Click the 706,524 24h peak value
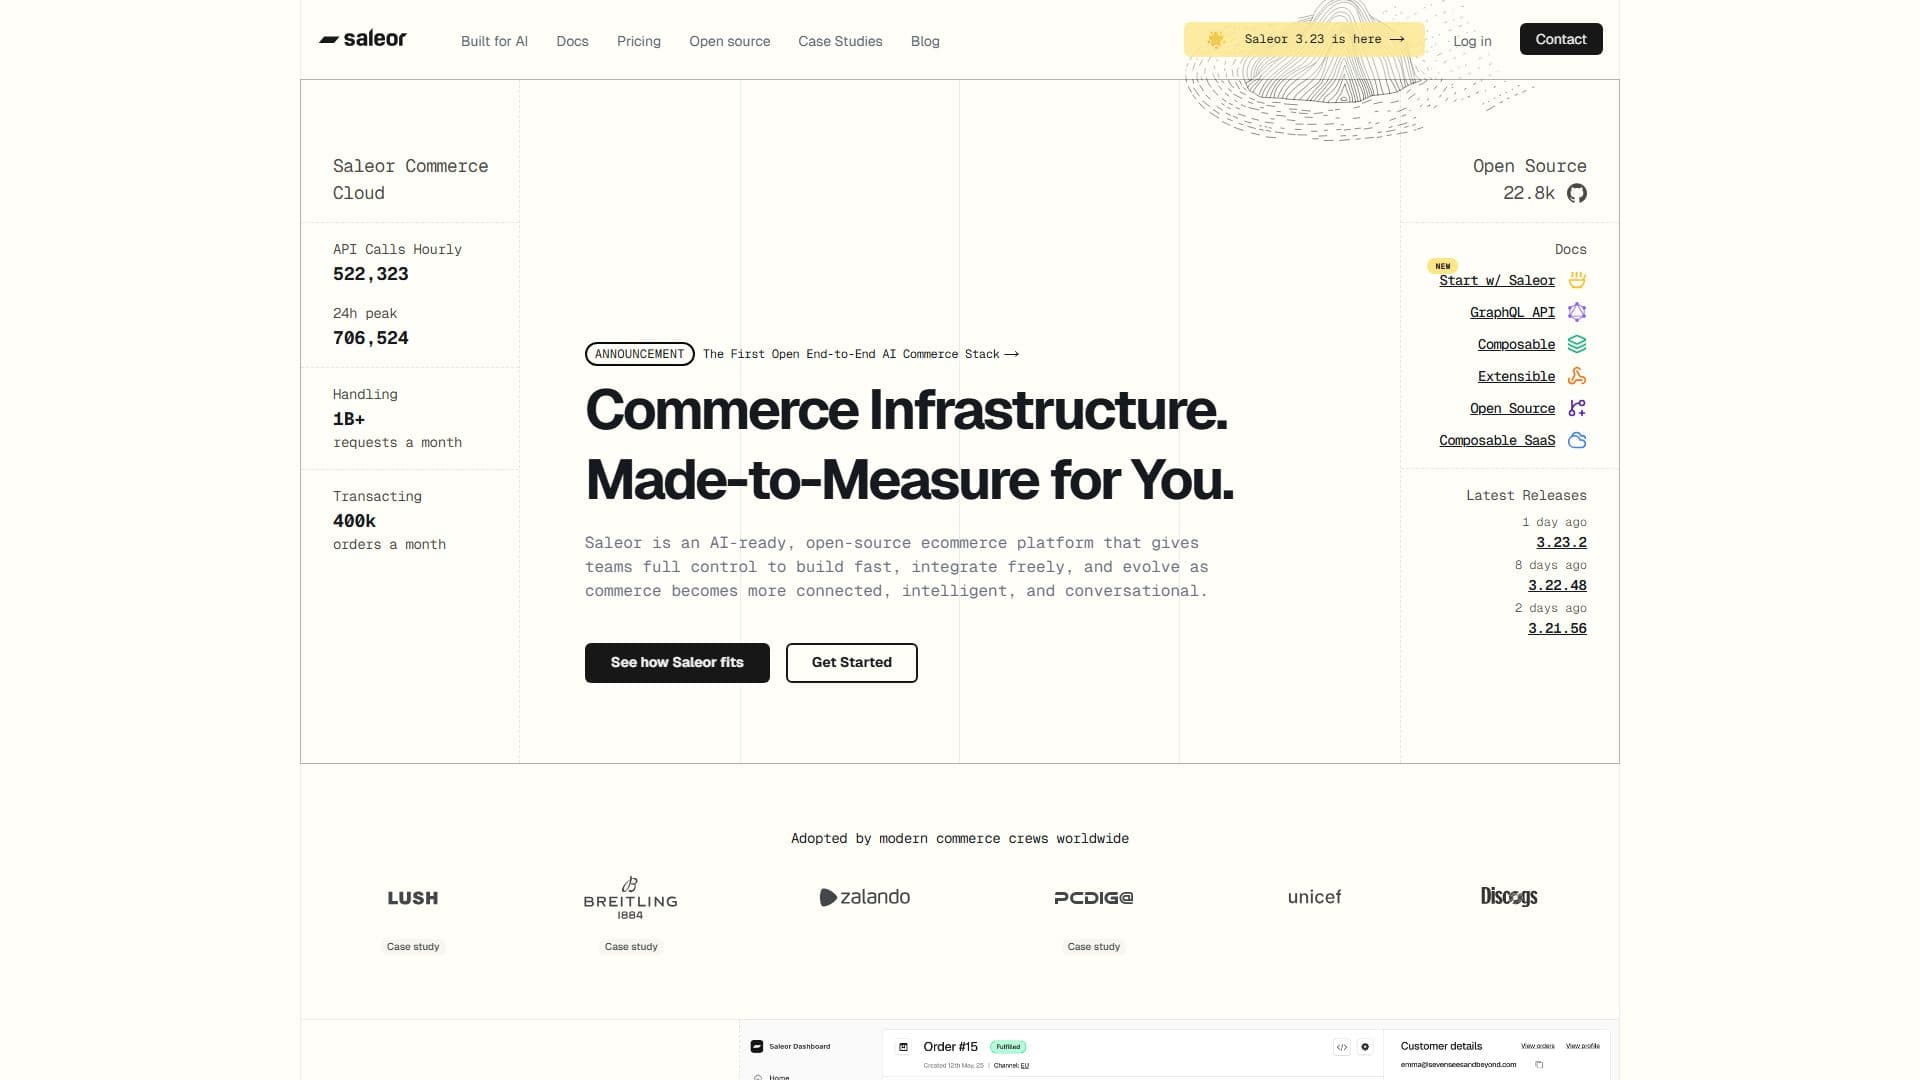The image size is (1920, 1080). pyautogui.click(x=371, y=338)
